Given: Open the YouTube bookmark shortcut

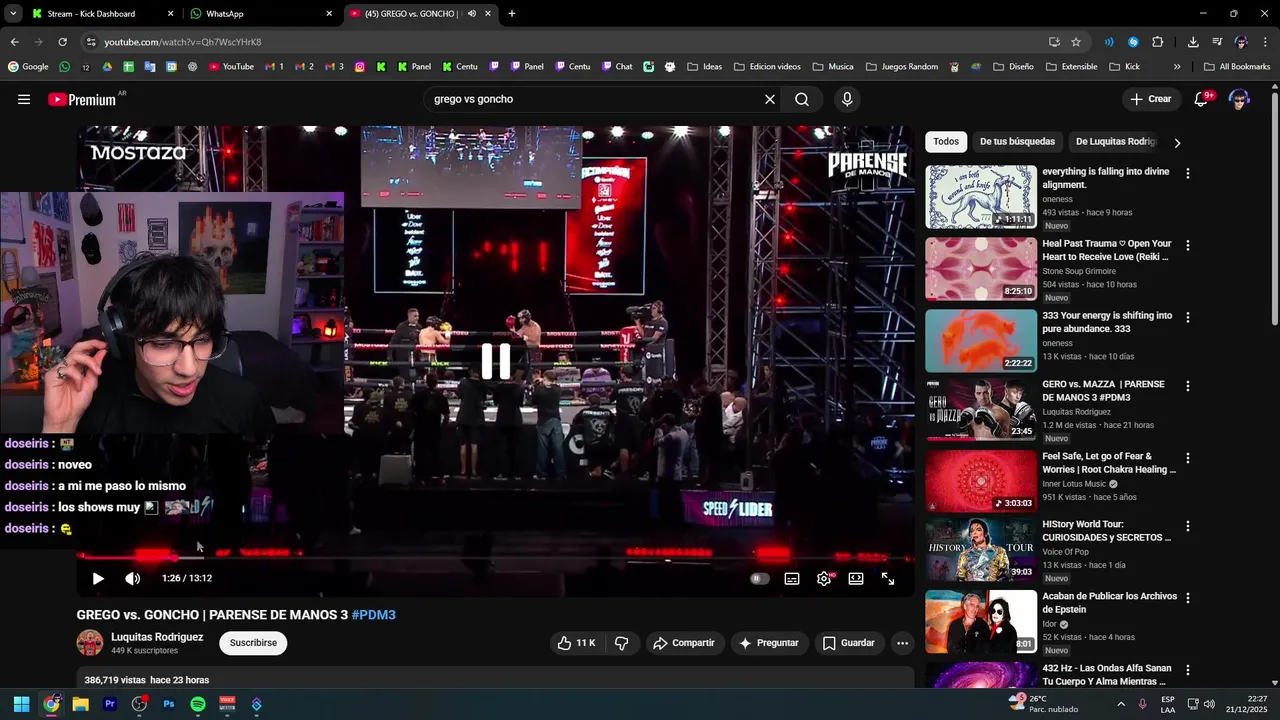Looking at the screenshot, I should tap(231, 67).
